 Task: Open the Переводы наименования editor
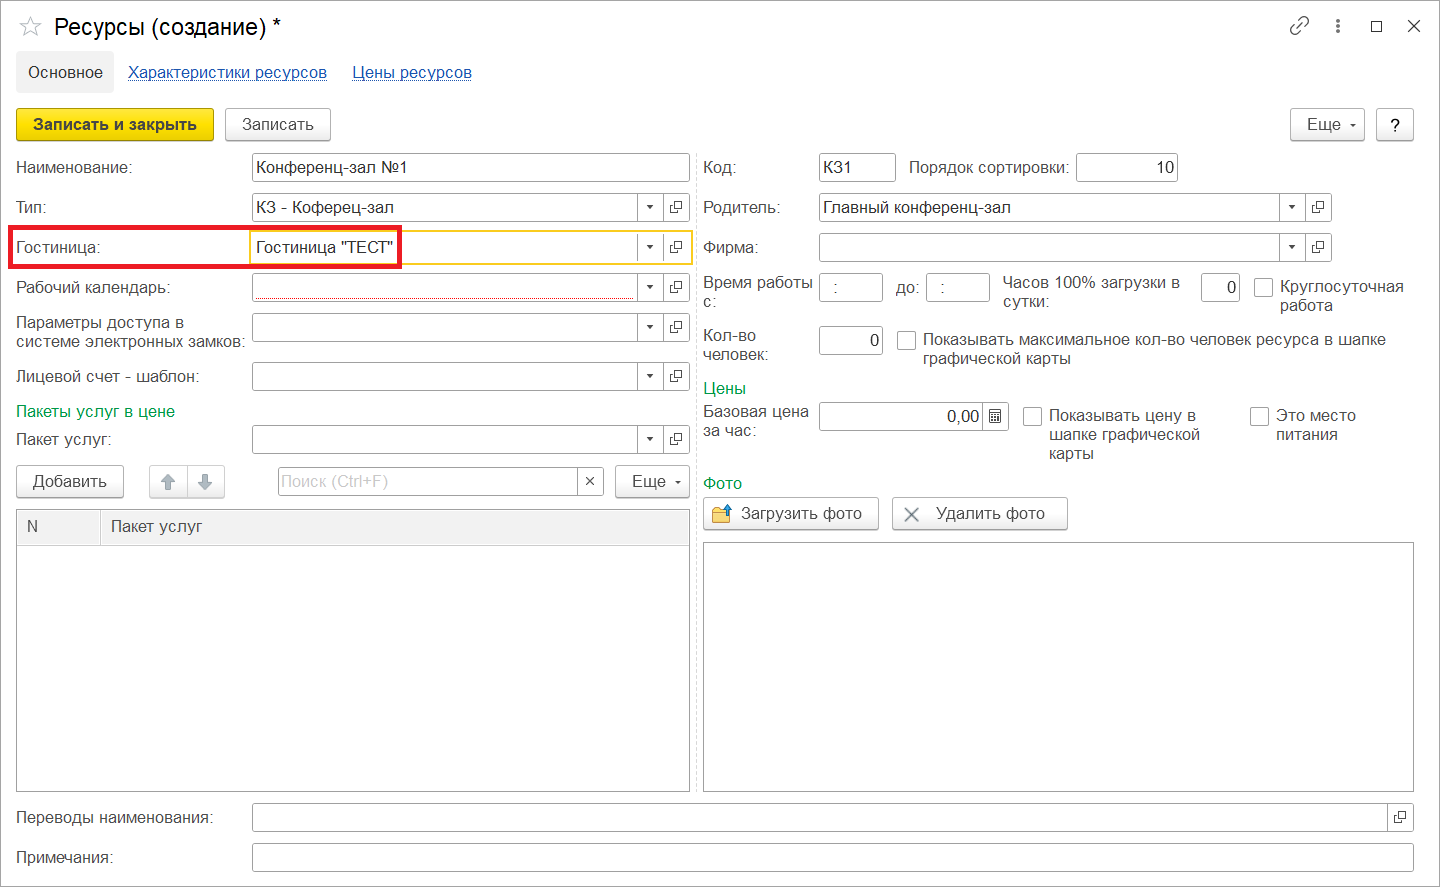(x=1400, y=817)
